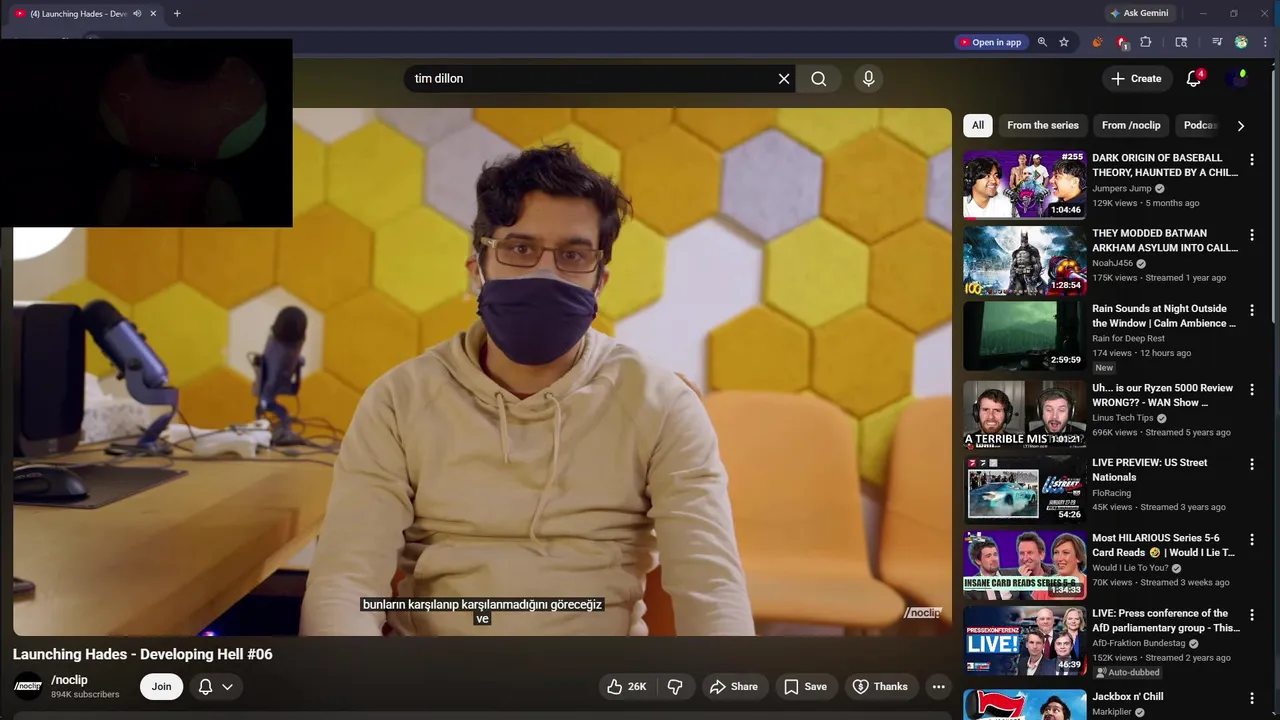Open the FloRacing live preview thumbnail
The height and width of the screenshot is (720, 1280).
[1024, 490]
